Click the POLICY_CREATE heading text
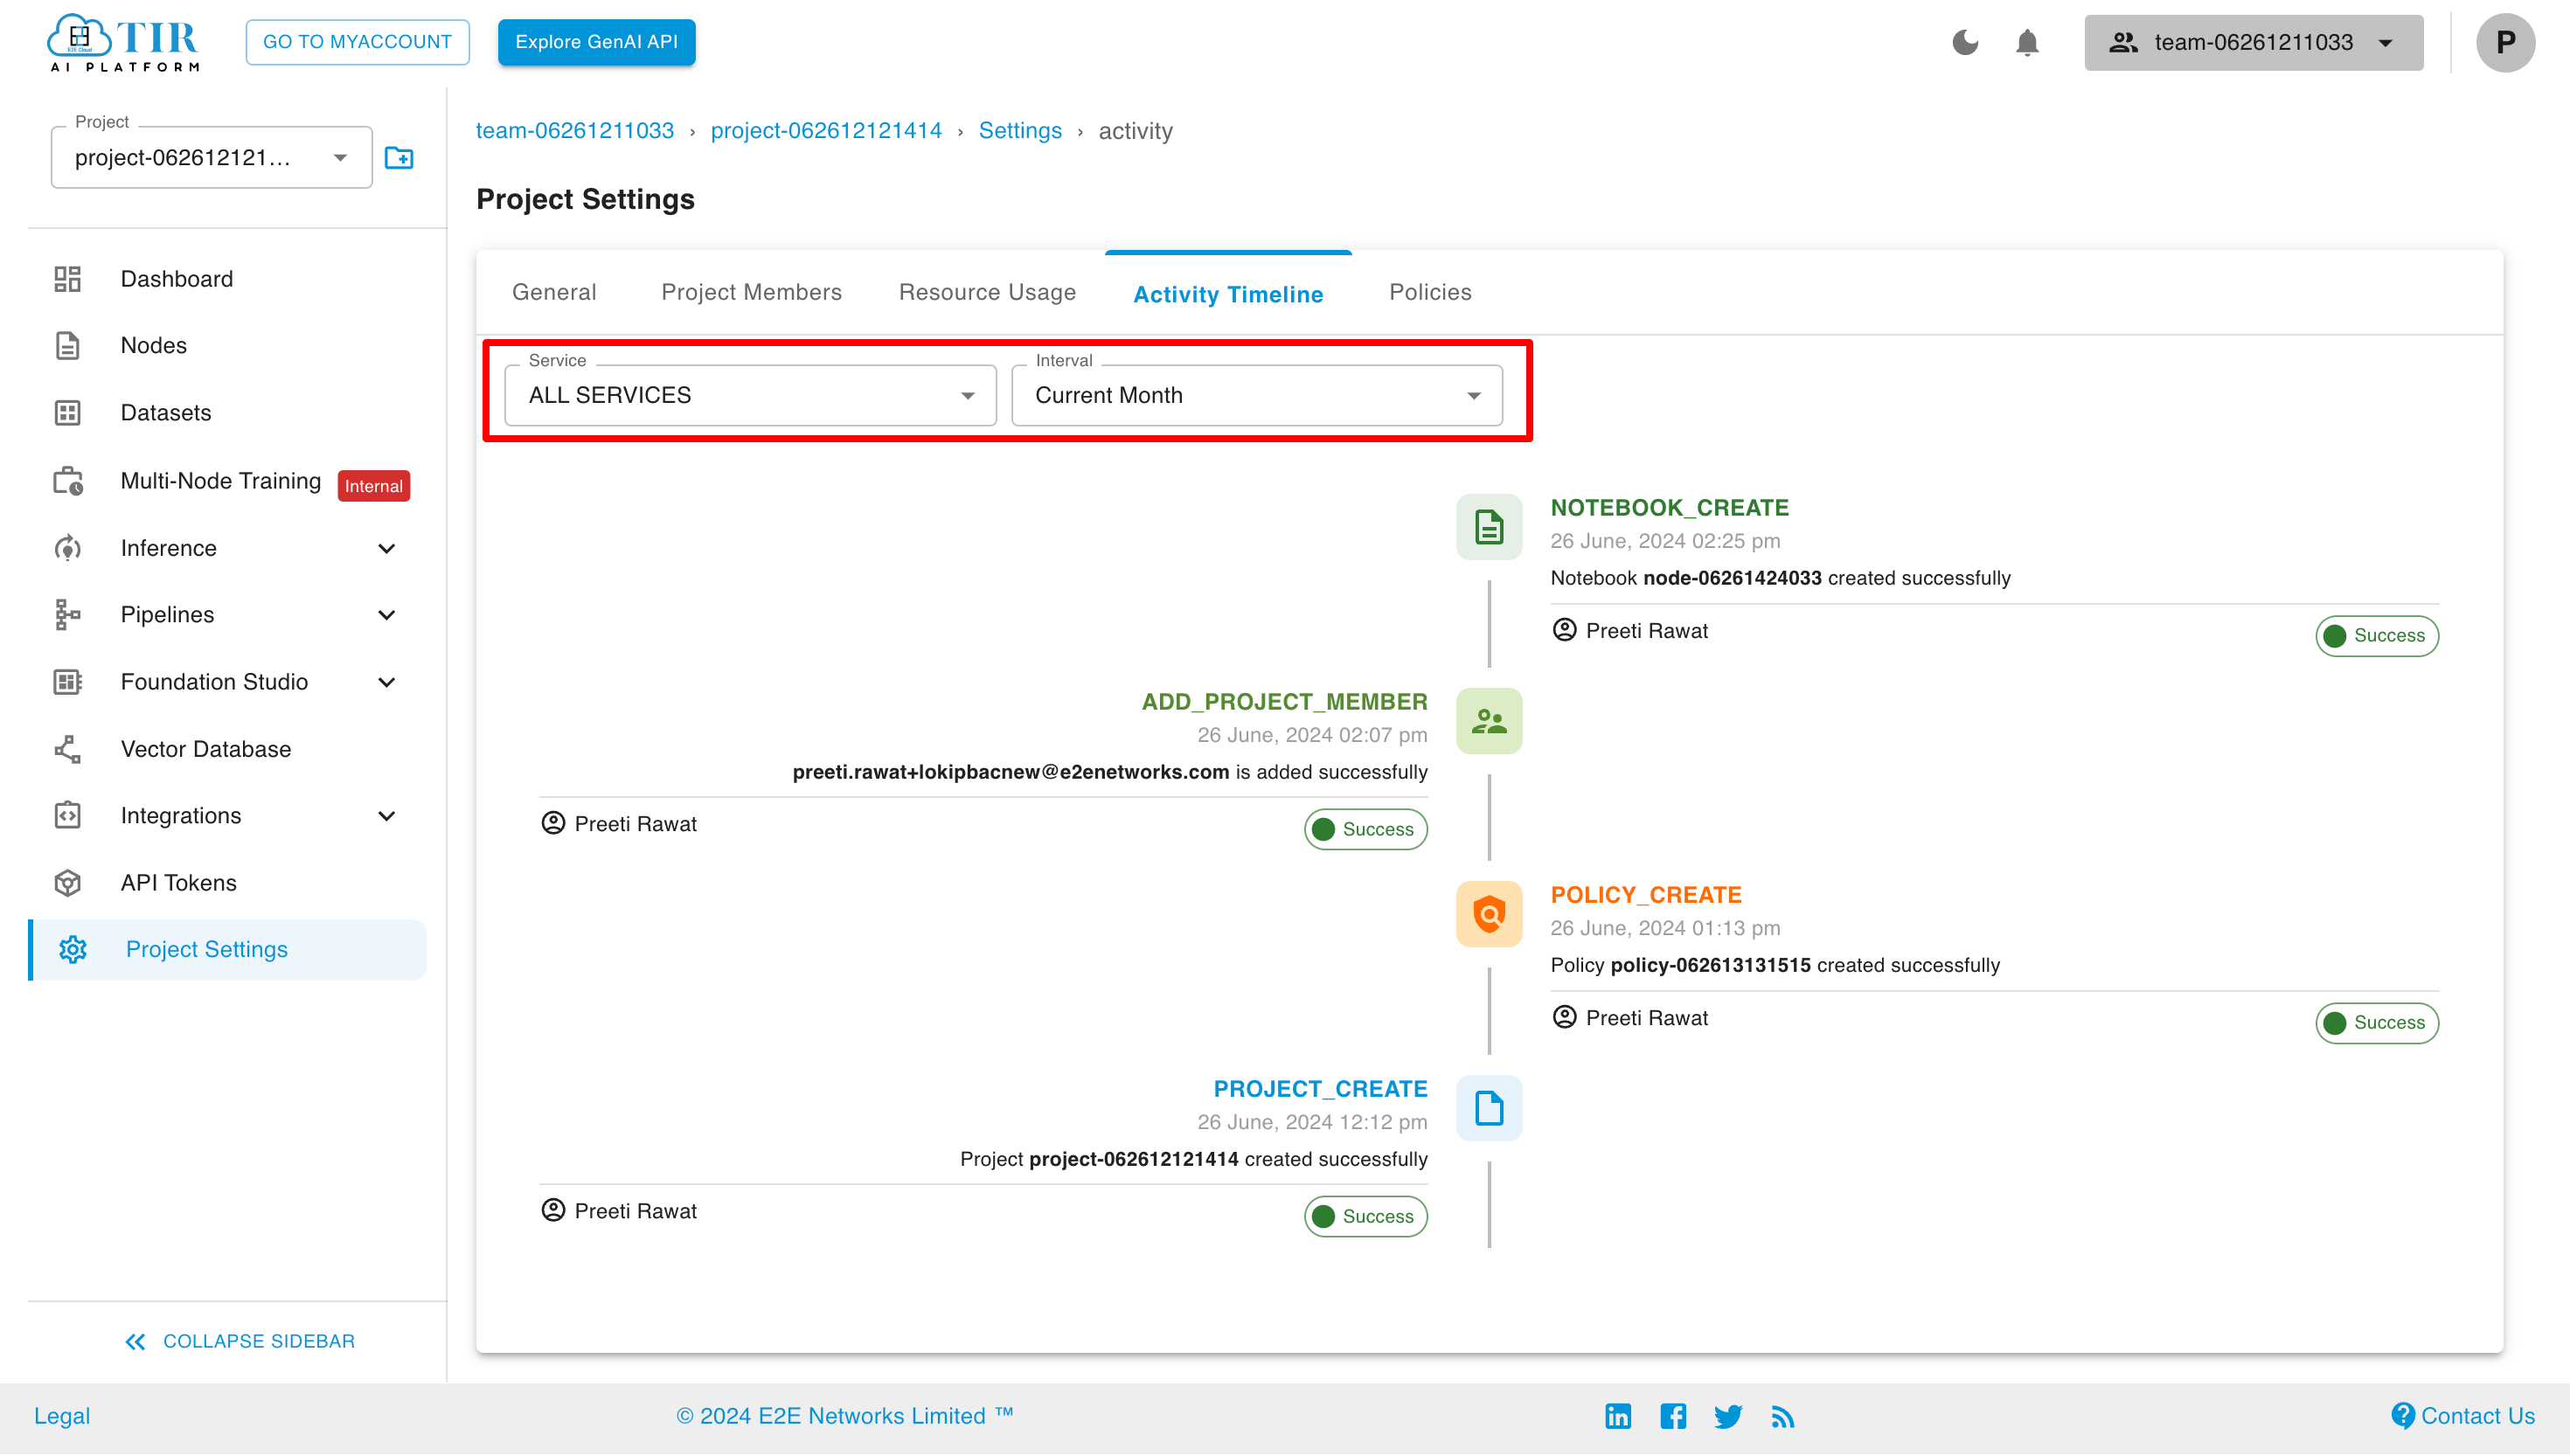This screenshot has width=2570, height=1456. [x=1646, y=895]
